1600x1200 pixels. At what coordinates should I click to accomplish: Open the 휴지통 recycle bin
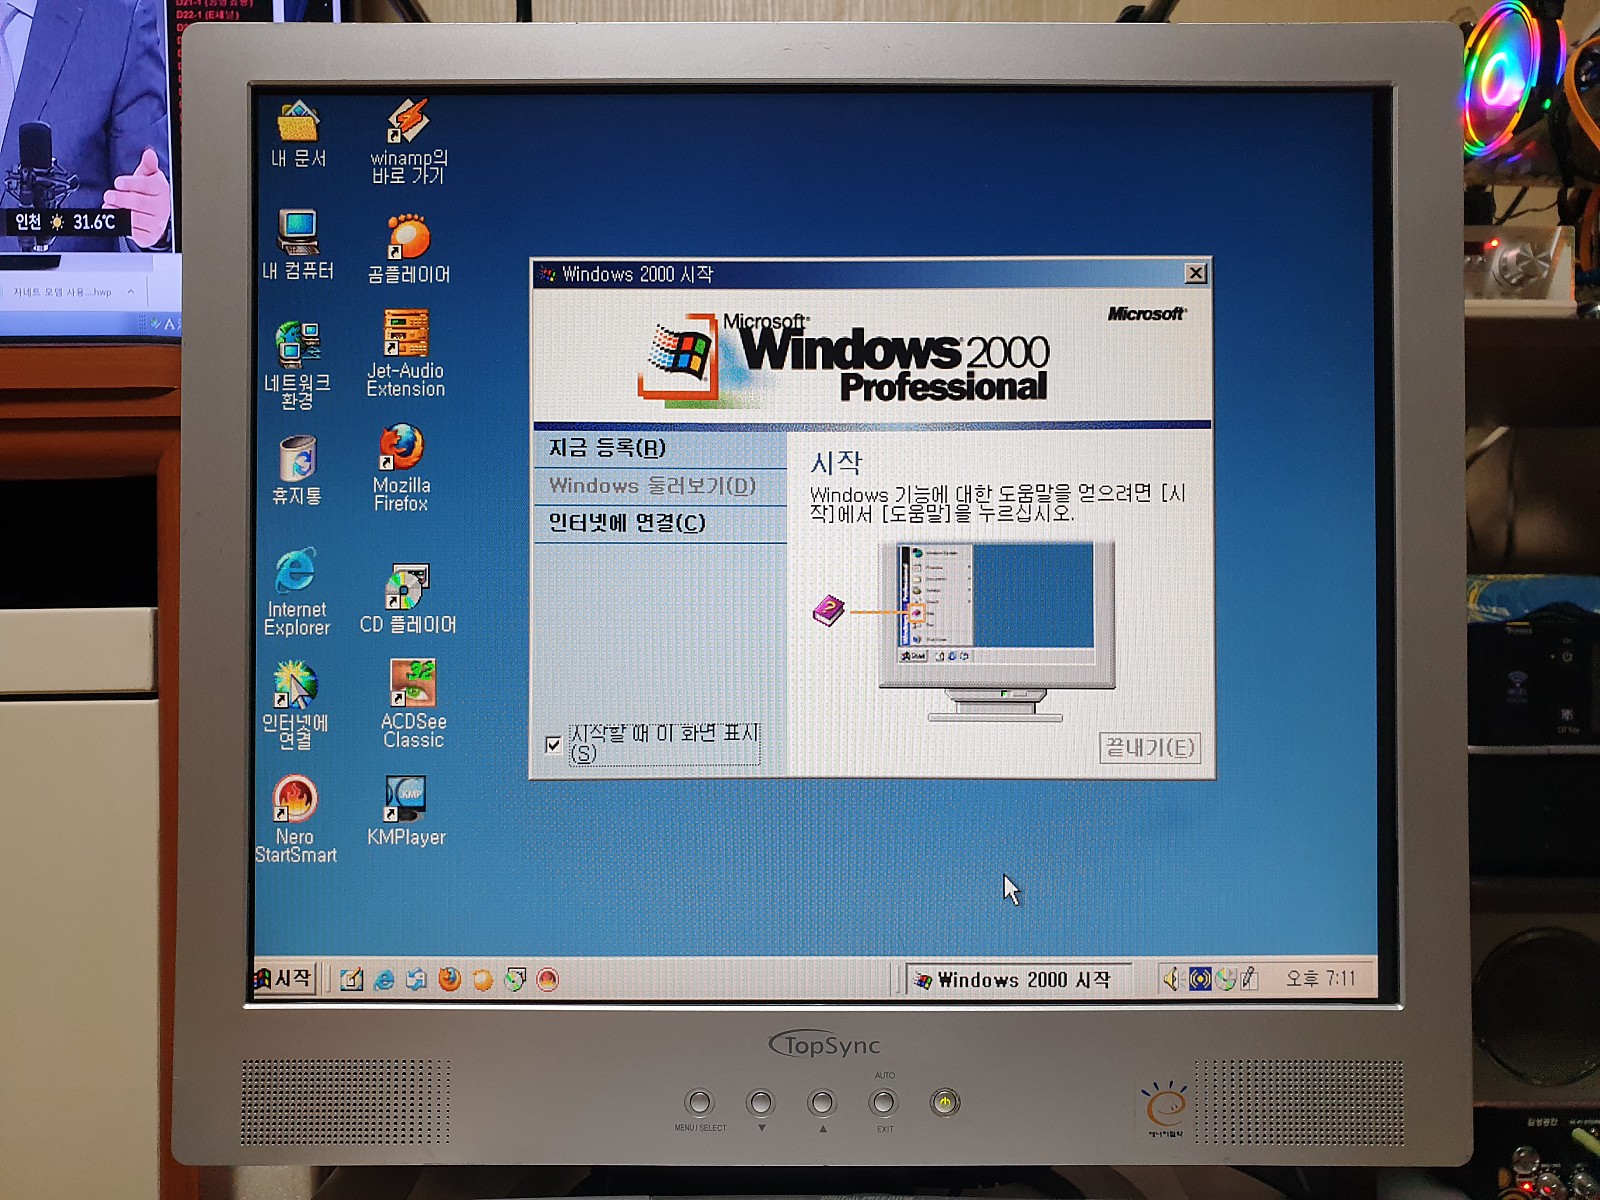tap(297, 469)
